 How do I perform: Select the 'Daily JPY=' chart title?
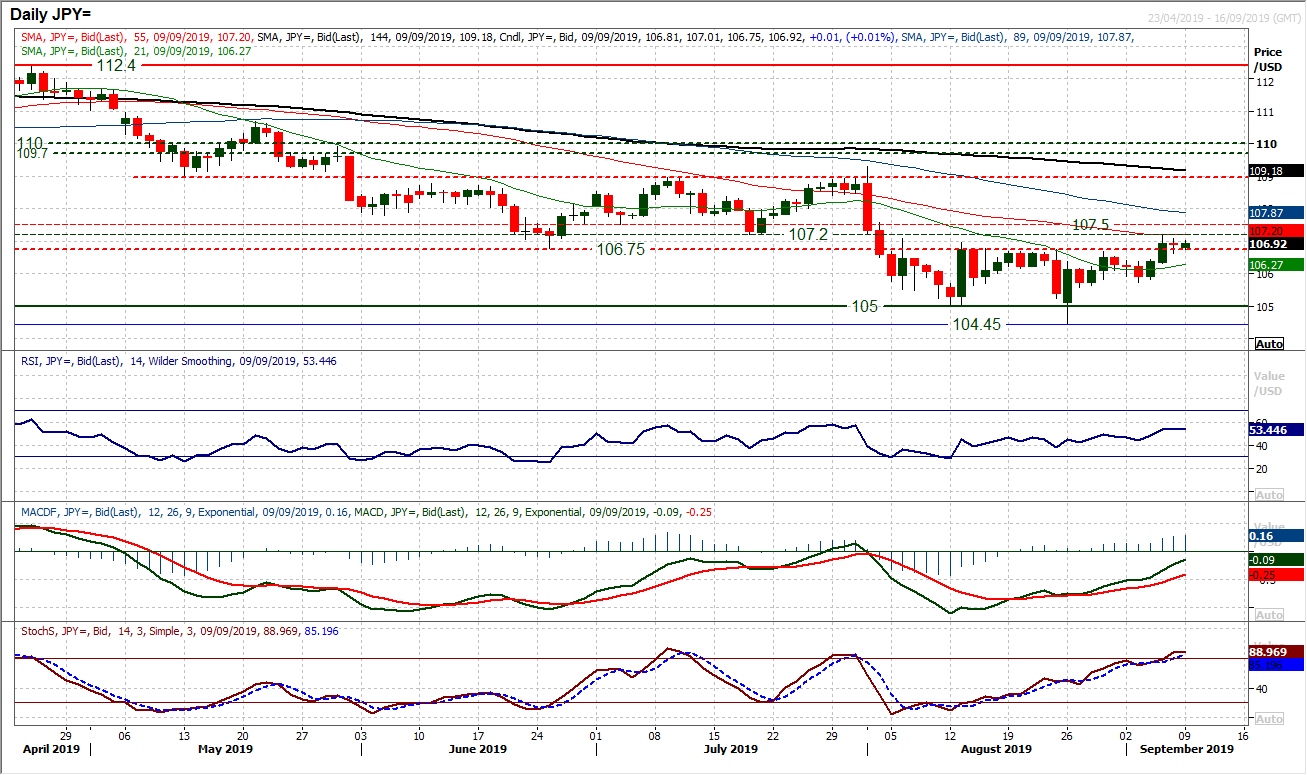coord(51,15)
